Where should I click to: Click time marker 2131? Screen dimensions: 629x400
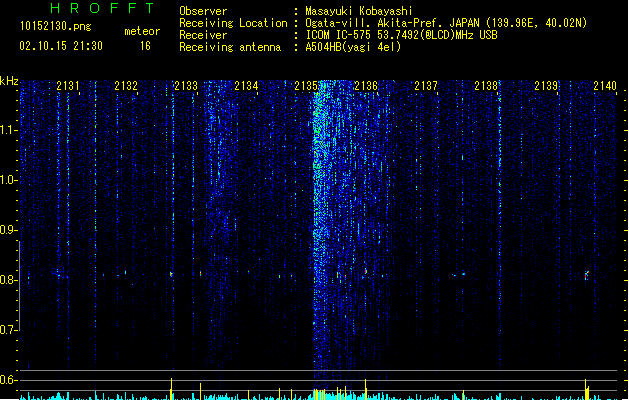tap(68, 86)
